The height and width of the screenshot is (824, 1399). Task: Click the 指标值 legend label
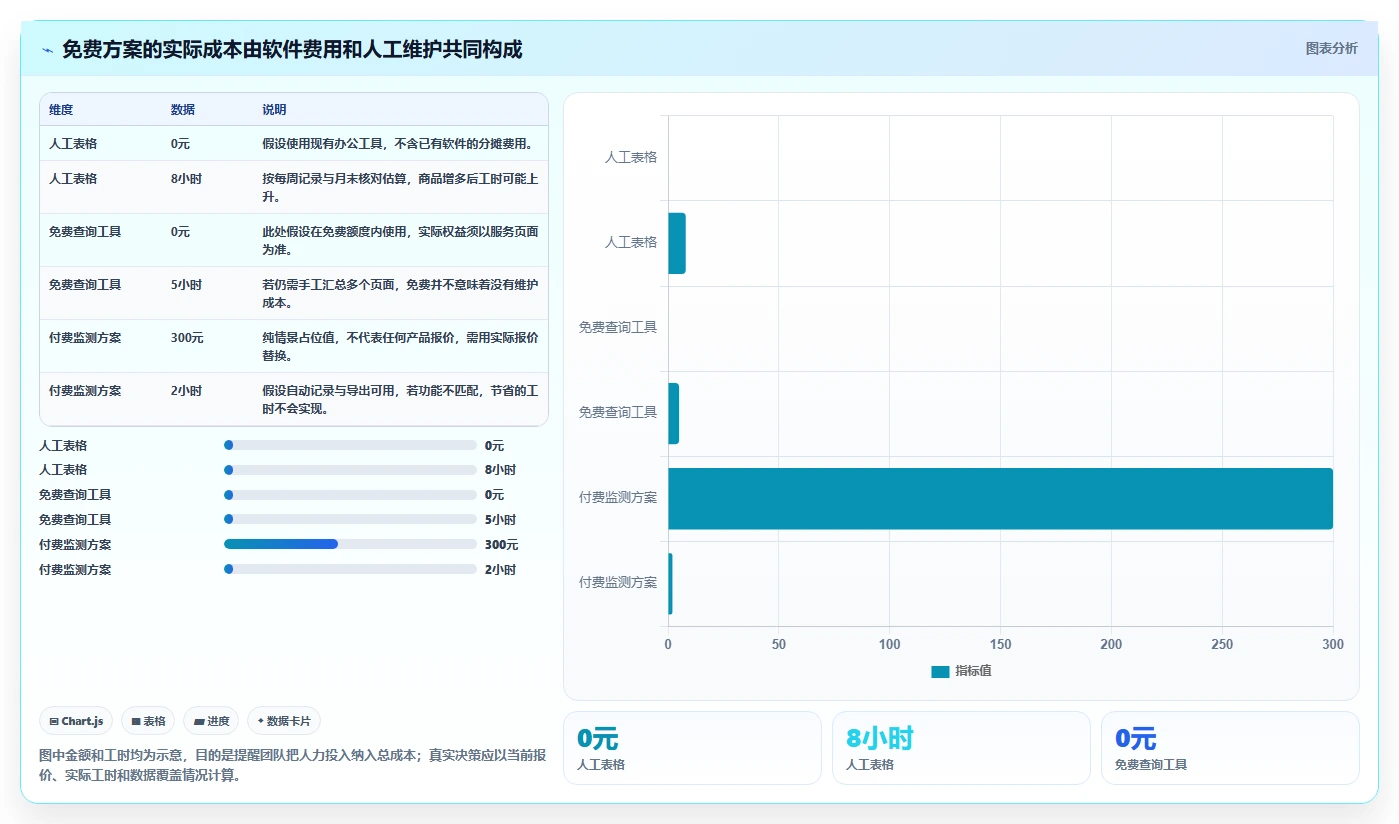click(x=973, y=671)
